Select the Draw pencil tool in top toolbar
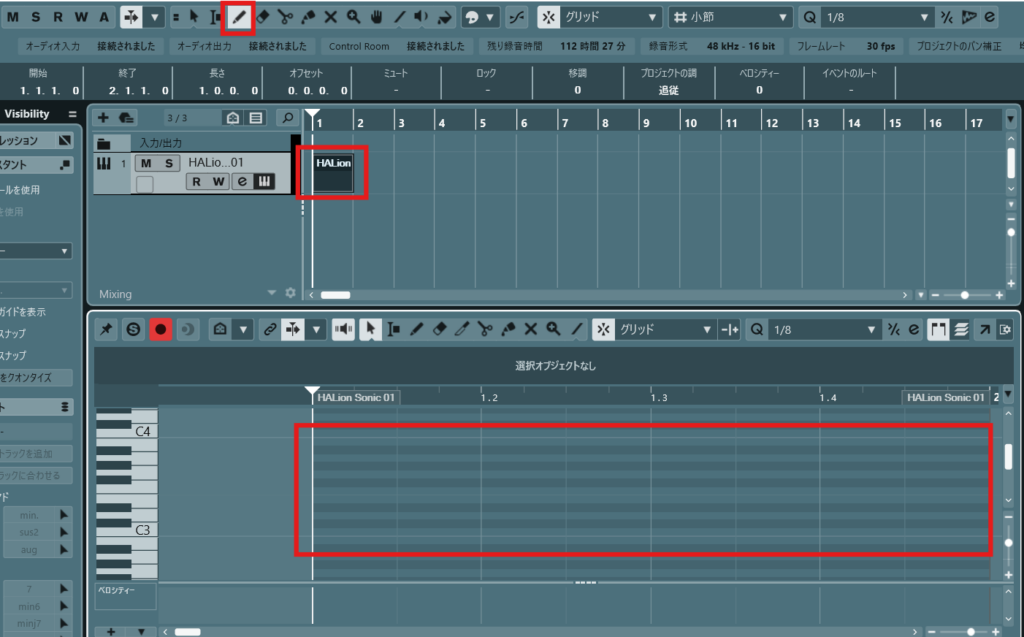 [239, 17]
